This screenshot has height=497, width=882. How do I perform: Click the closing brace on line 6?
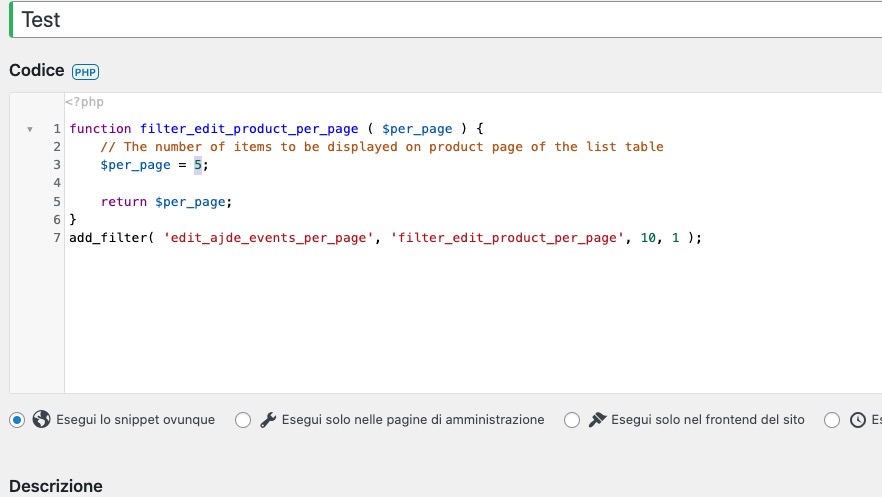pos(73,219)
